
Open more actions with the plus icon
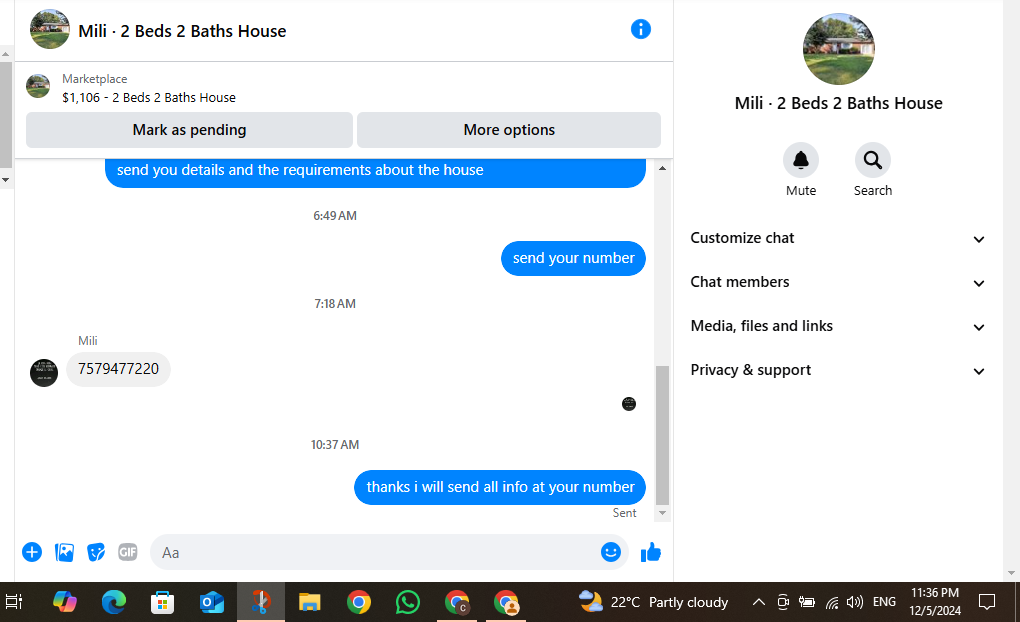pyautogui.click(x=32, y=552)
